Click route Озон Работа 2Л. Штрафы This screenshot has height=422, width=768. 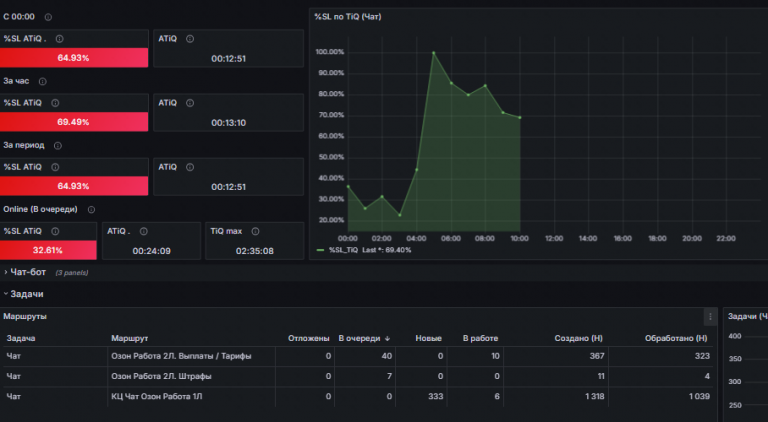(x=161, y=376)
